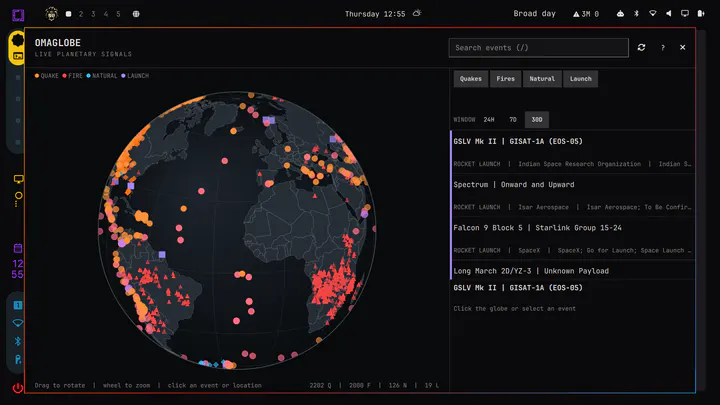Set time window to 7D
The height and width of the screenshot is (405, 720).
(x=513, y=119)
